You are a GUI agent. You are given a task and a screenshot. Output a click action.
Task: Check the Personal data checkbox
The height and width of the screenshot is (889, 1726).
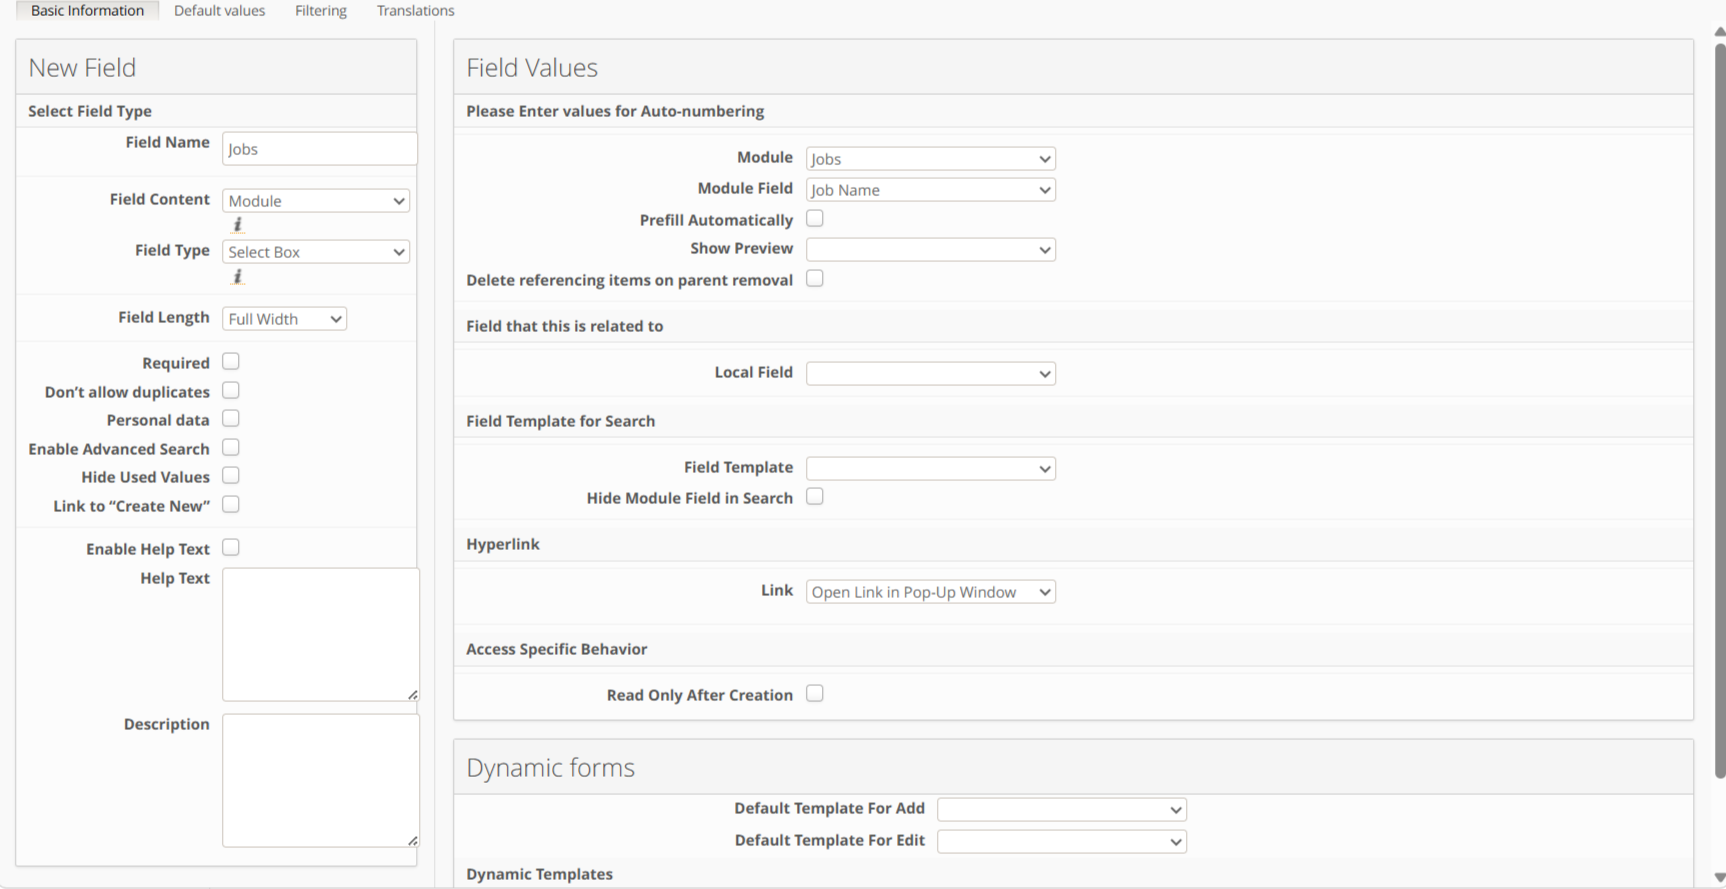231,419
